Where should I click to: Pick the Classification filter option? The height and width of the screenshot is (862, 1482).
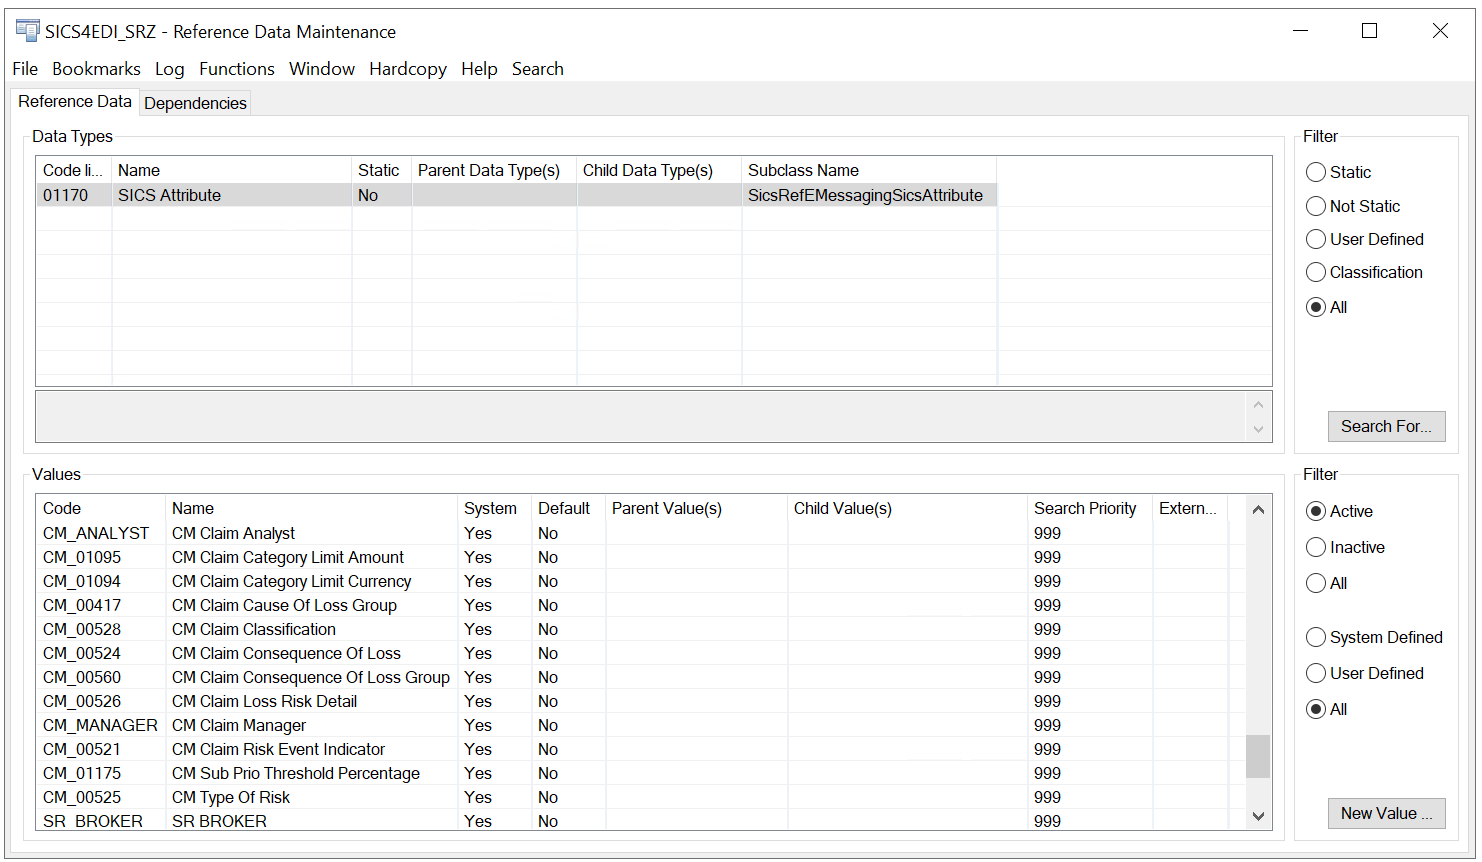(x=1316, y=273)
